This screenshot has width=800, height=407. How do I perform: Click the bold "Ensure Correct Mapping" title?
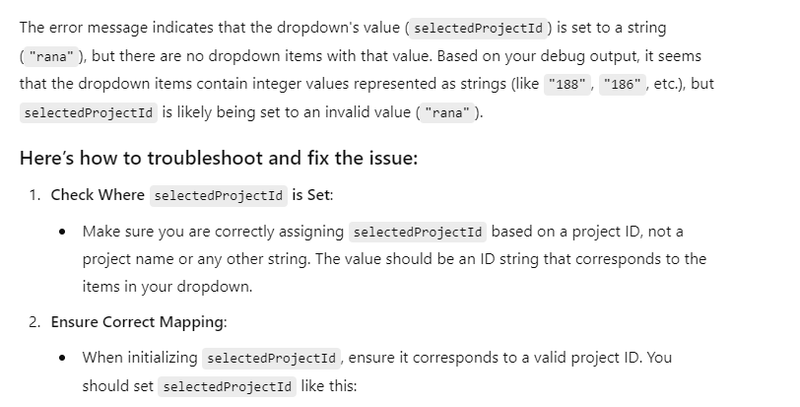tap(137, 322)
